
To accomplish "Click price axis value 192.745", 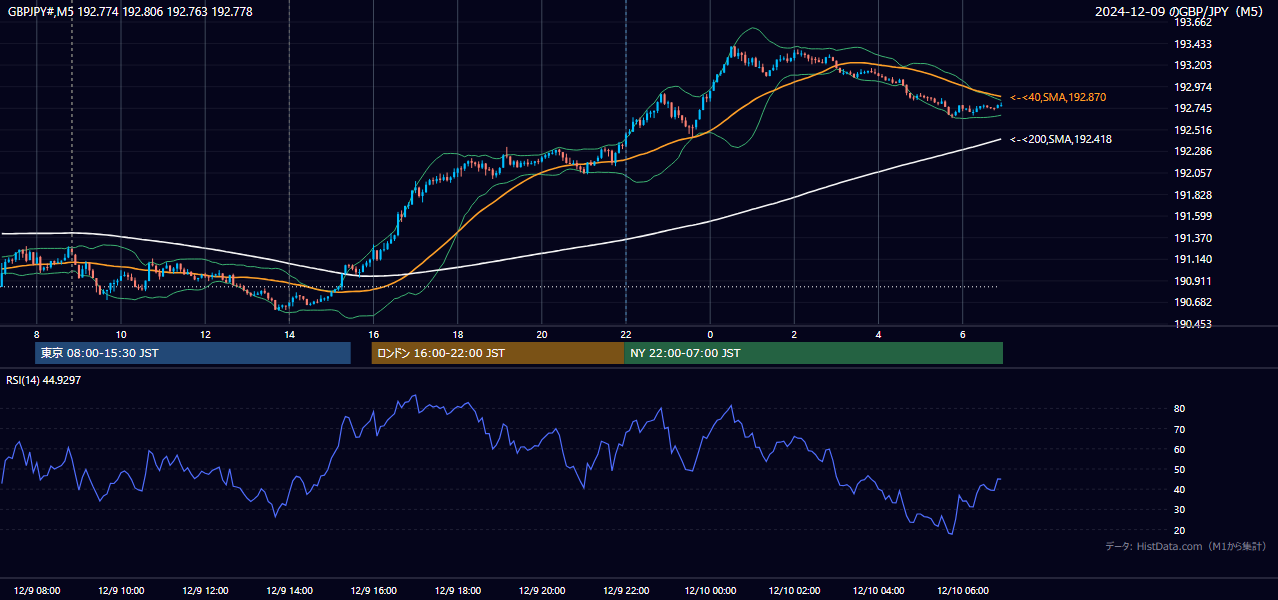I will [x=1192, y=108].
